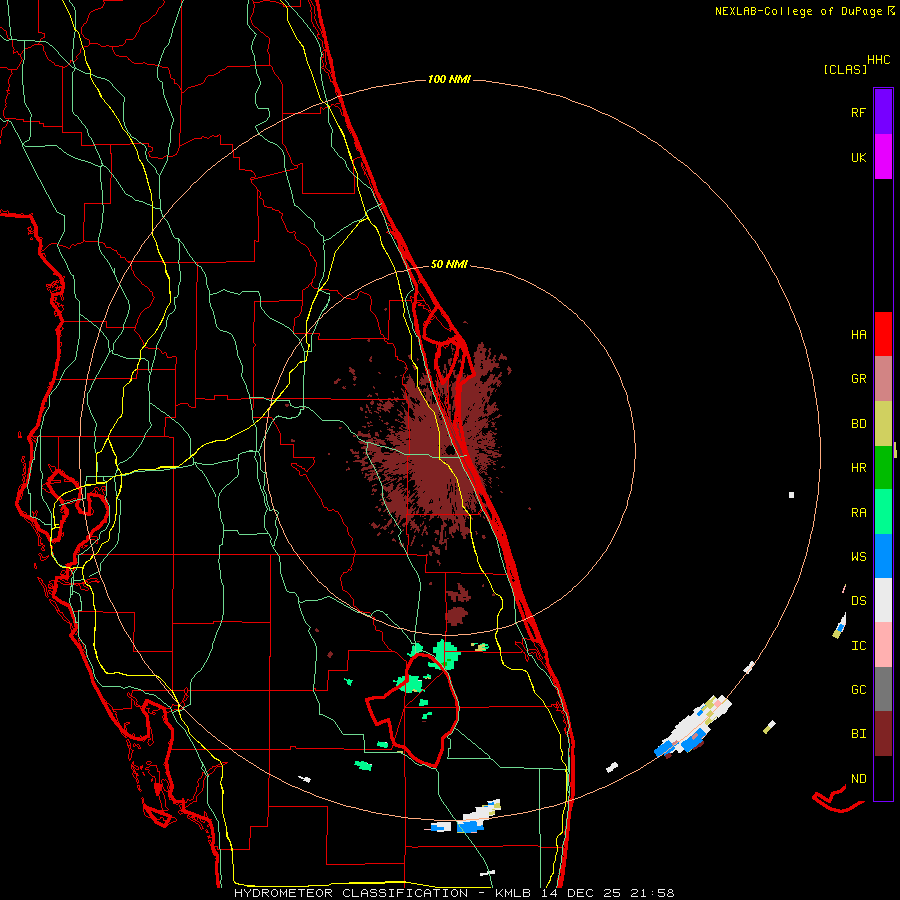Click the red Lake Okeechobee outline

point(413,710)
